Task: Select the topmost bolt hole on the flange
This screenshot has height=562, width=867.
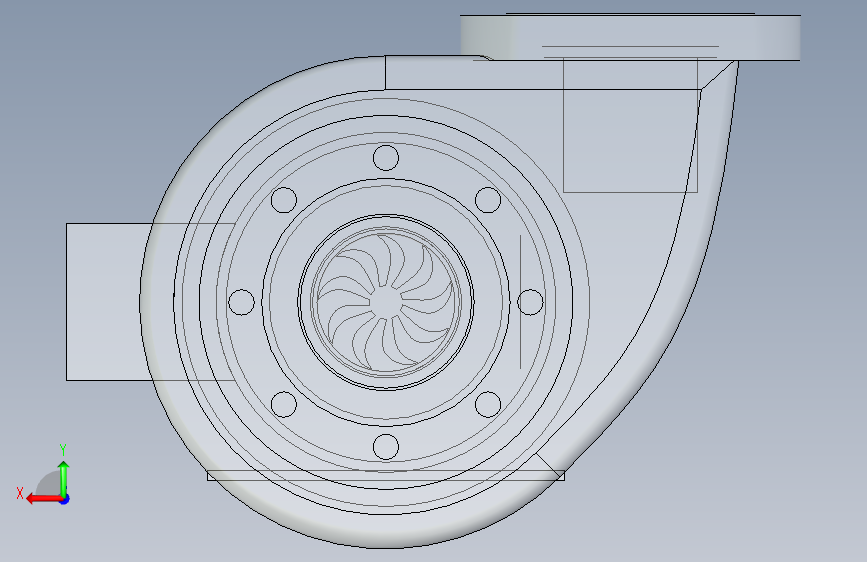Action: pyautogui.click(x=386, y=158)
